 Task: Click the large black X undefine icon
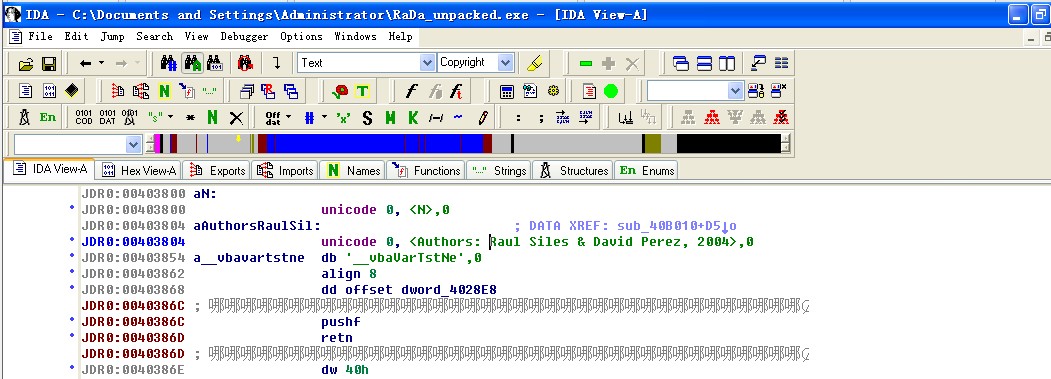236,118
